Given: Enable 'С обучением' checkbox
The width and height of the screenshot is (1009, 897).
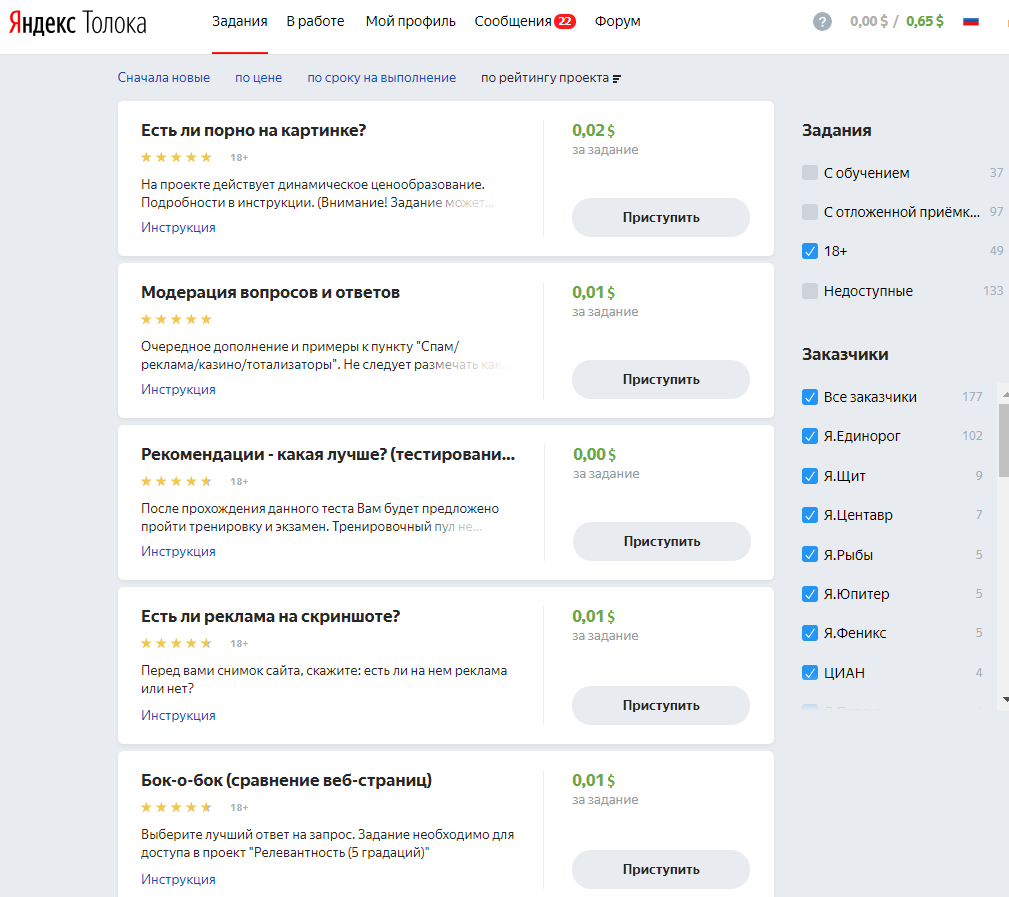Looking at the screenshot, I should [x=810, y=172].
